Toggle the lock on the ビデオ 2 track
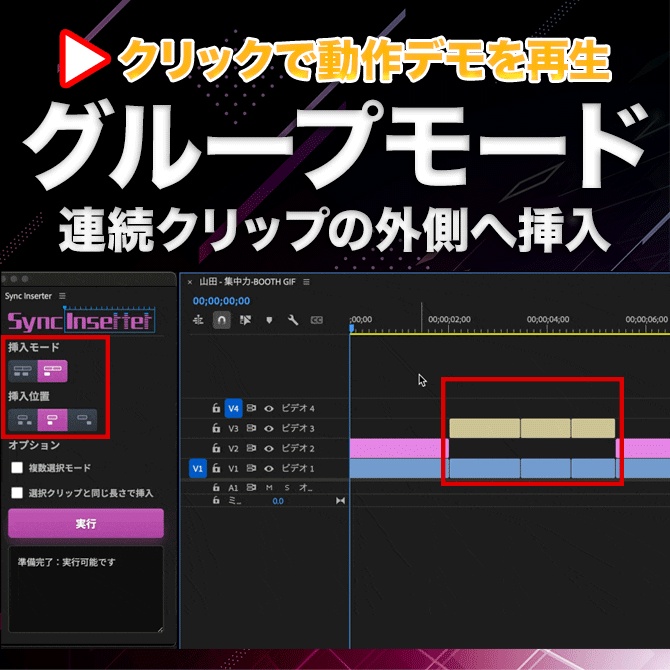The height and width of the screenshot is (670, 670). tap(216, 448)
